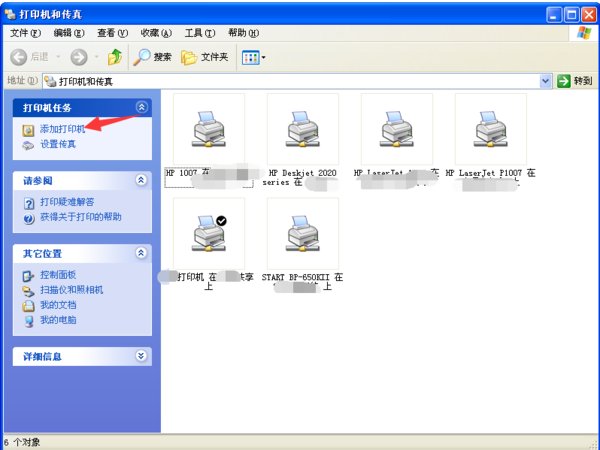Screen dimensions: 600x450
Task: Click the scanner icon beside 扫描仪和照相机
Action: coord(28,291)
